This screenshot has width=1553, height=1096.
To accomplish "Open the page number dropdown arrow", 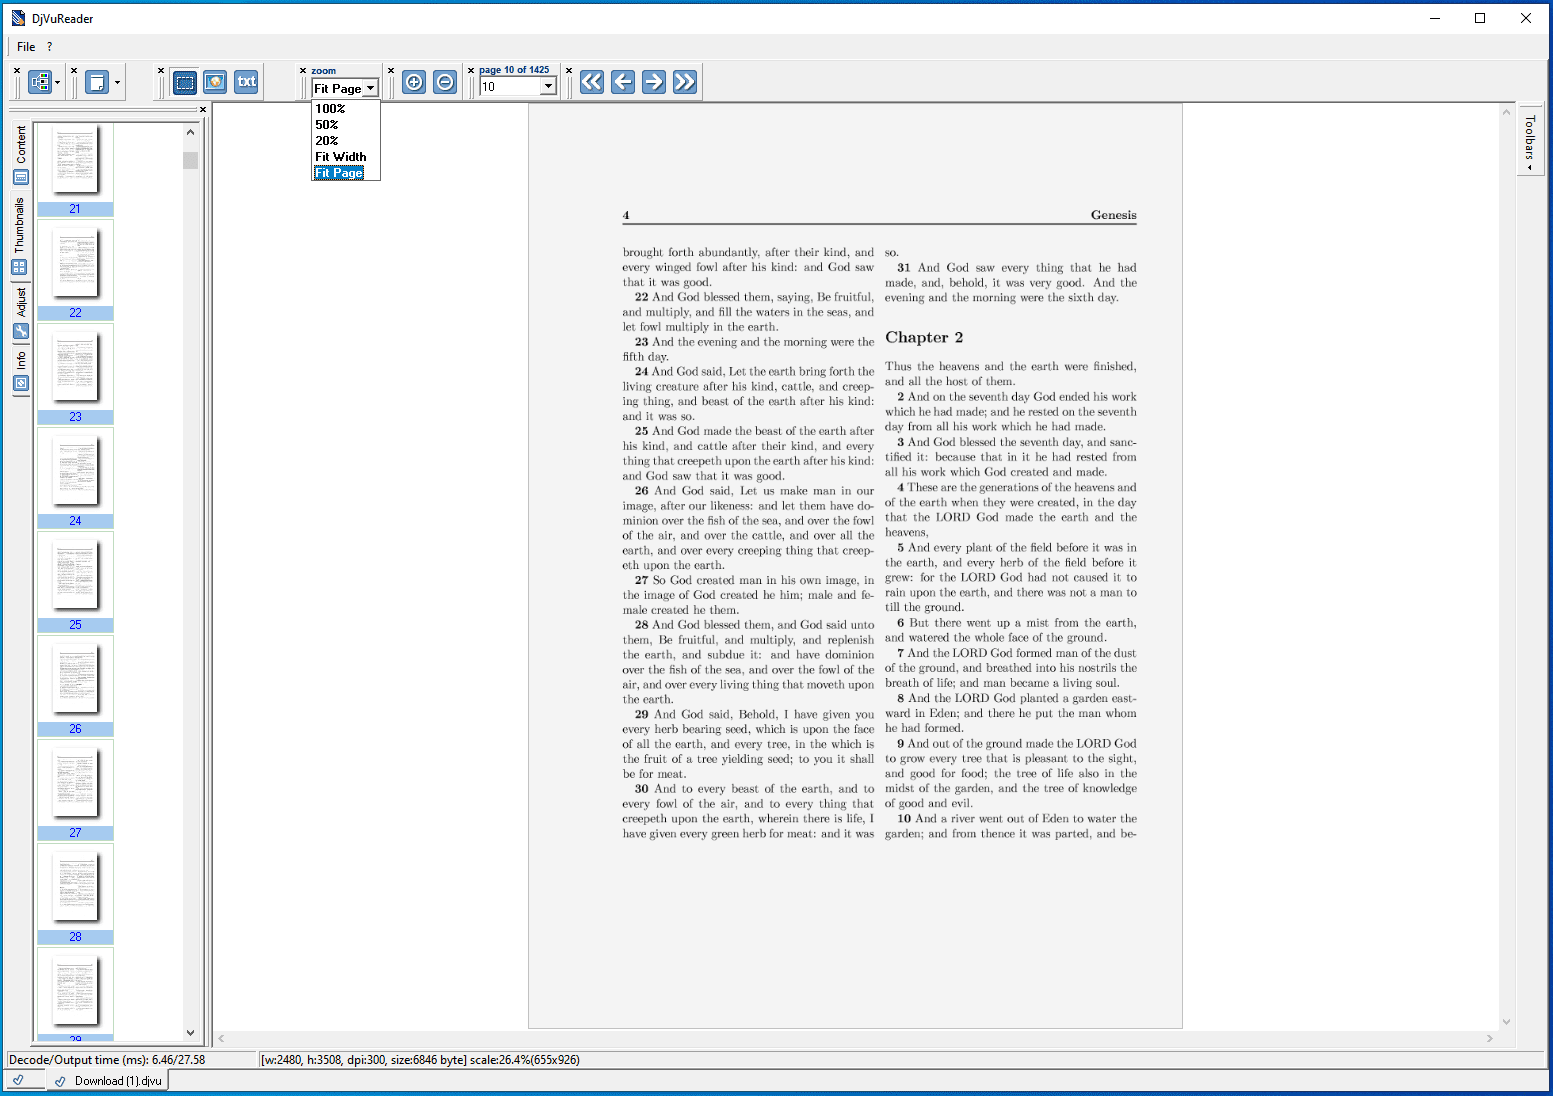I will (x=548, y=87).
